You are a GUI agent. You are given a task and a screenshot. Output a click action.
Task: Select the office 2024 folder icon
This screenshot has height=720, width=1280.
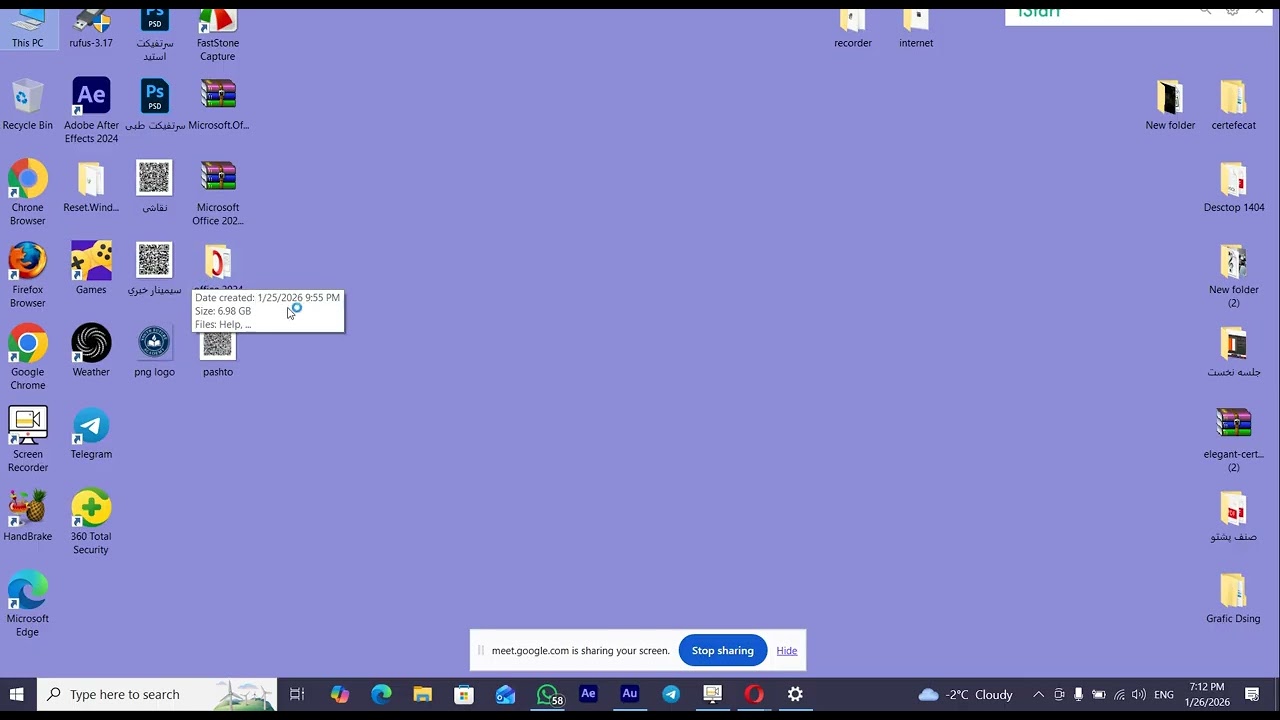(x=218, y=264)
